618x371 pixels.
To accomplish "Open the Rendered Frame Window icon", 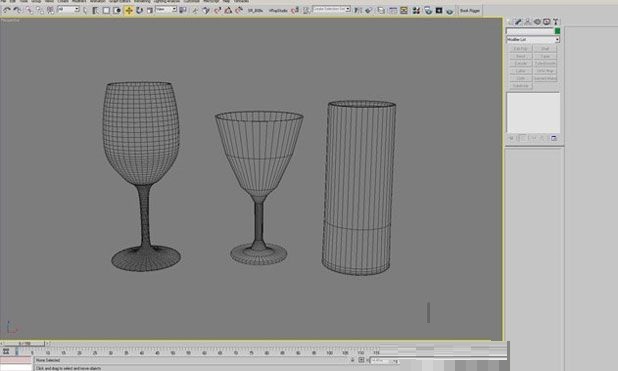I will coord(439,10).
